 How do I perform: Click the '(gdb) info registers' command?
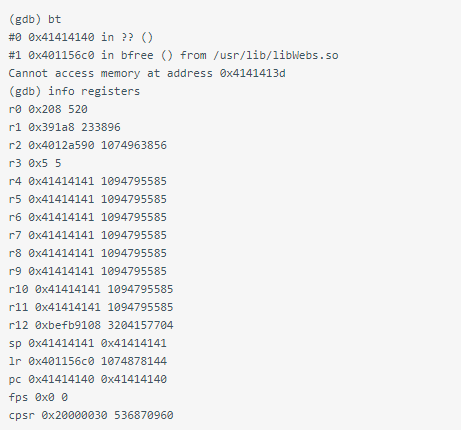point(74,91)
